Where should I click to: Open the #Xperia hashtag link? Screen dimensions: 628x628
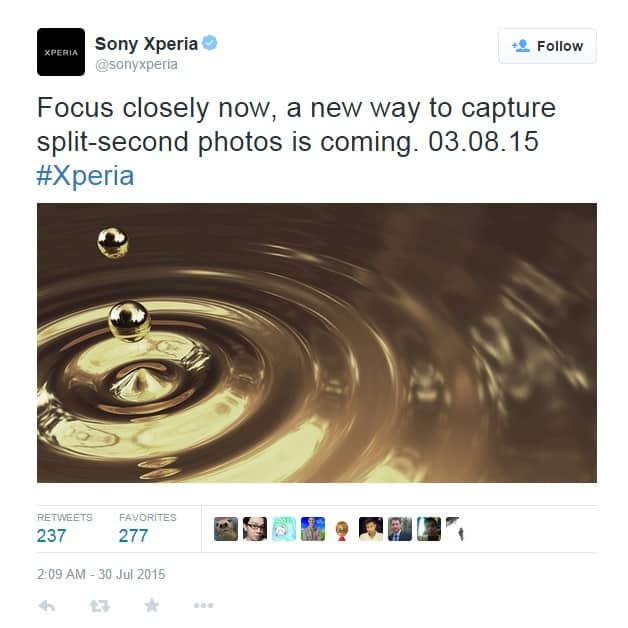(x=85, y=175)
